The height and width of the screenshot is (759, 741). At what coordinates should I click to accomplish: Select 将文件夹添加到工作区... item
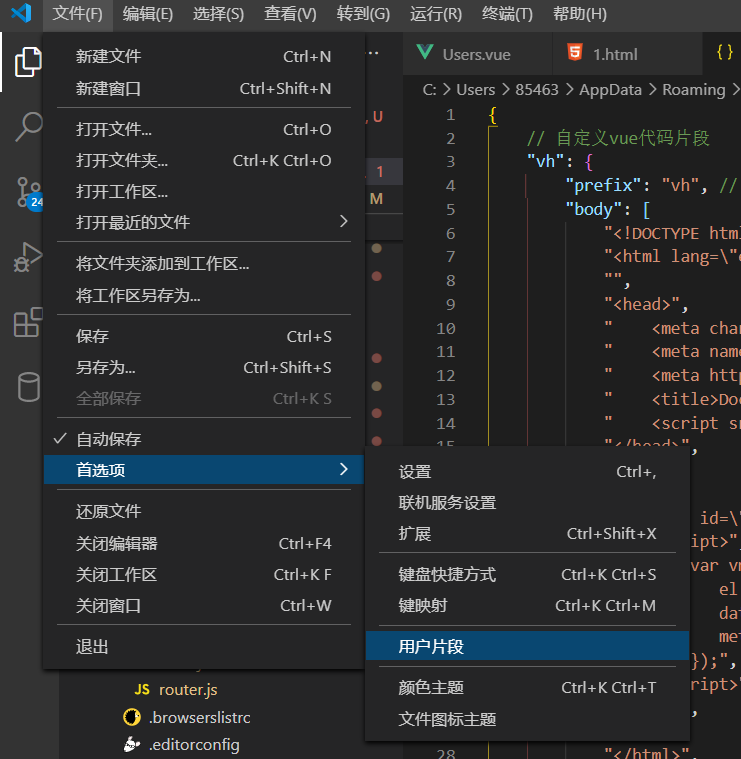point(203,264)
